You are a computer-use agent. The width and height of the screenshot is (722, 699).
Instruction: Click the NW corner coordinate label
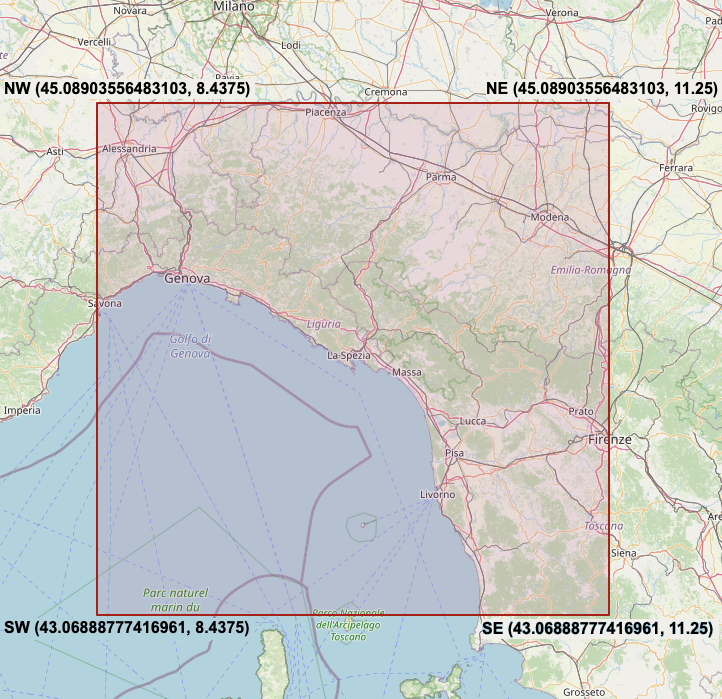pyautogui.click(x=127, y=89)
